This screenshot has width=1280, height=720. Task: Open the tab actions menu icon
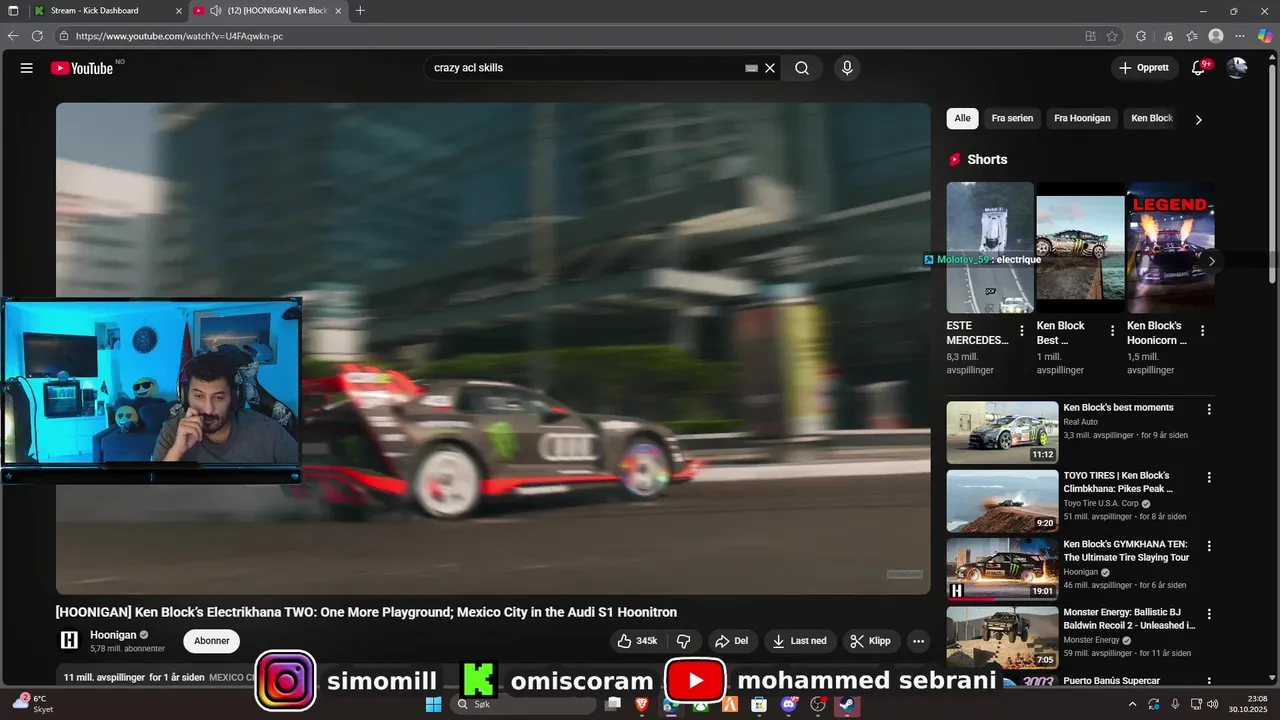[x=13, y=10]
